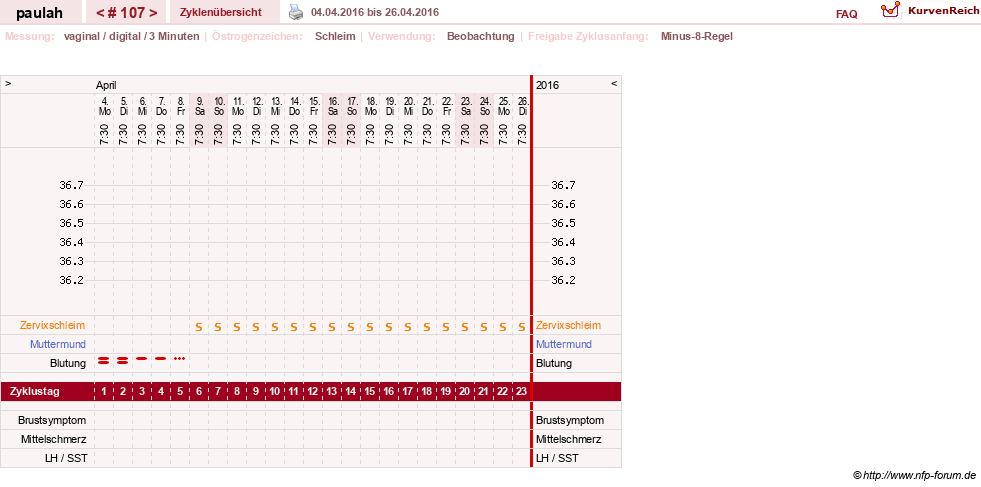Click the S mucus symbol on 11. Mo
This screenshot has width=981, height=487.
tap(237, 326)
